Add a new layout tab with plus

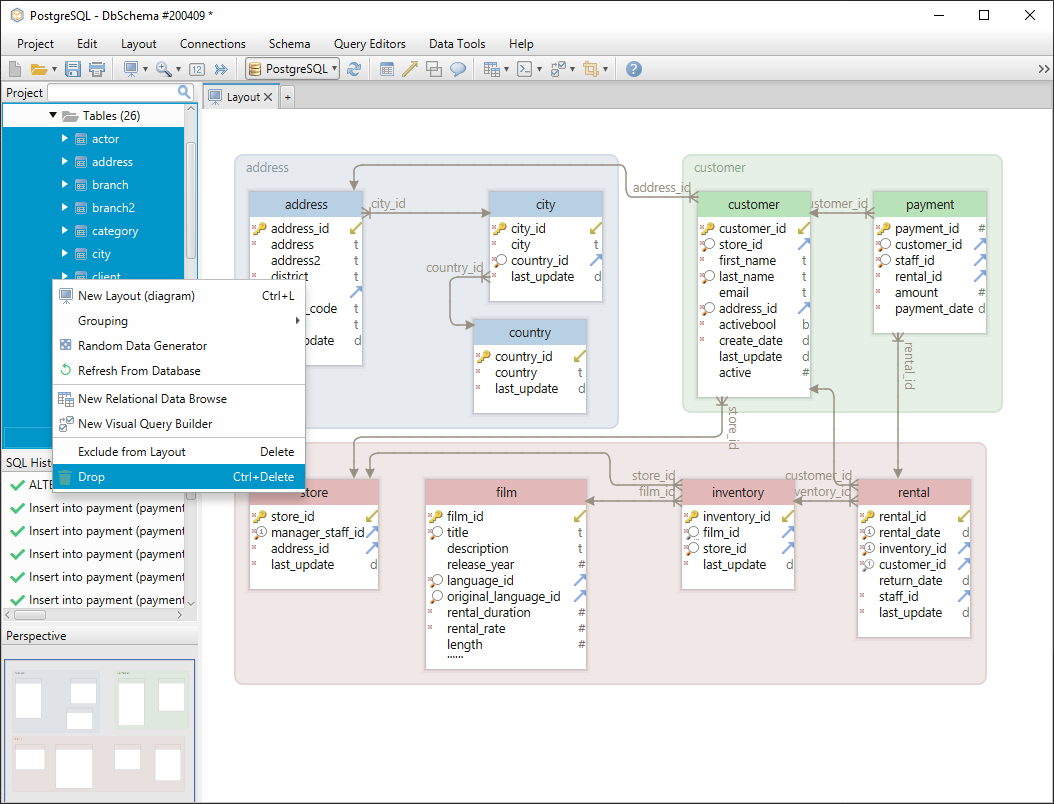(x=288, y=97)
